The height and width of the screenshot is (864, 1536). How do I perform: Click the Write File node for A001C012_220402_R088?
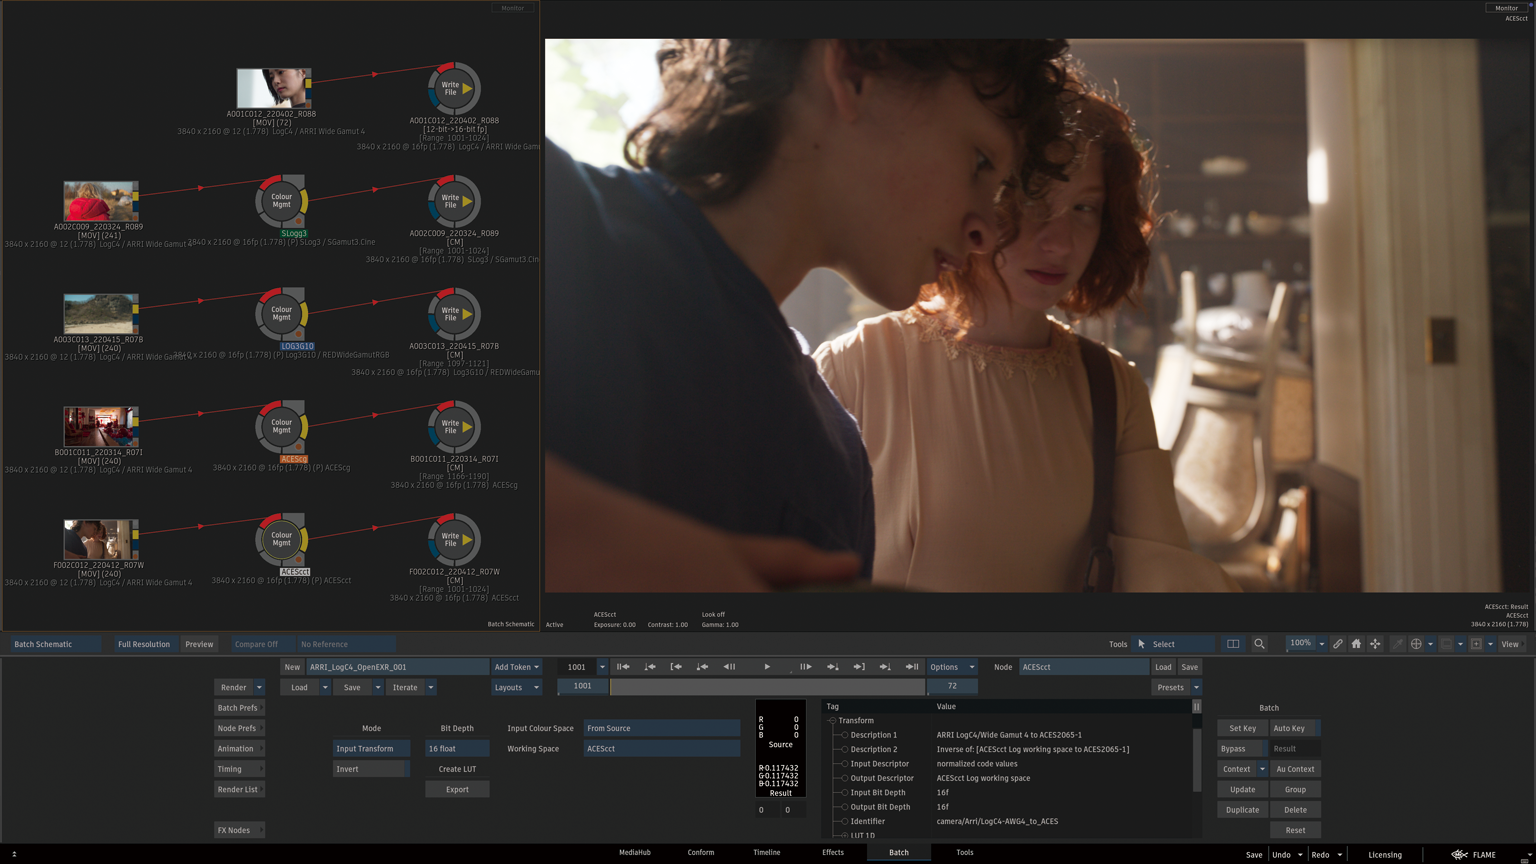(x=453, y=89)
